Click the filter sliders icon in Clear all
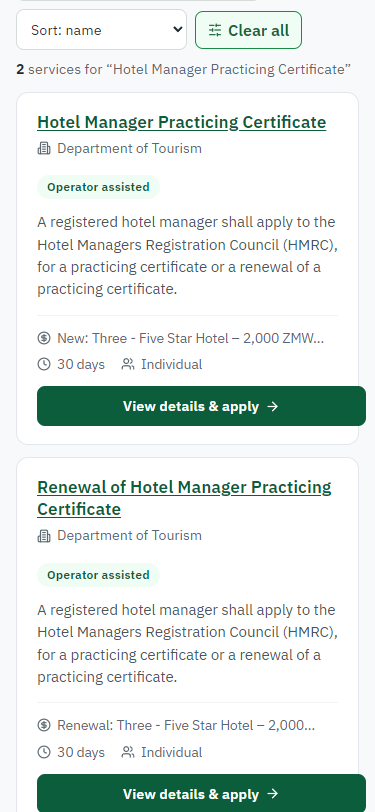The width and height of the screenshot is (375, 812). pyautogui.click(x=215, y=31)
